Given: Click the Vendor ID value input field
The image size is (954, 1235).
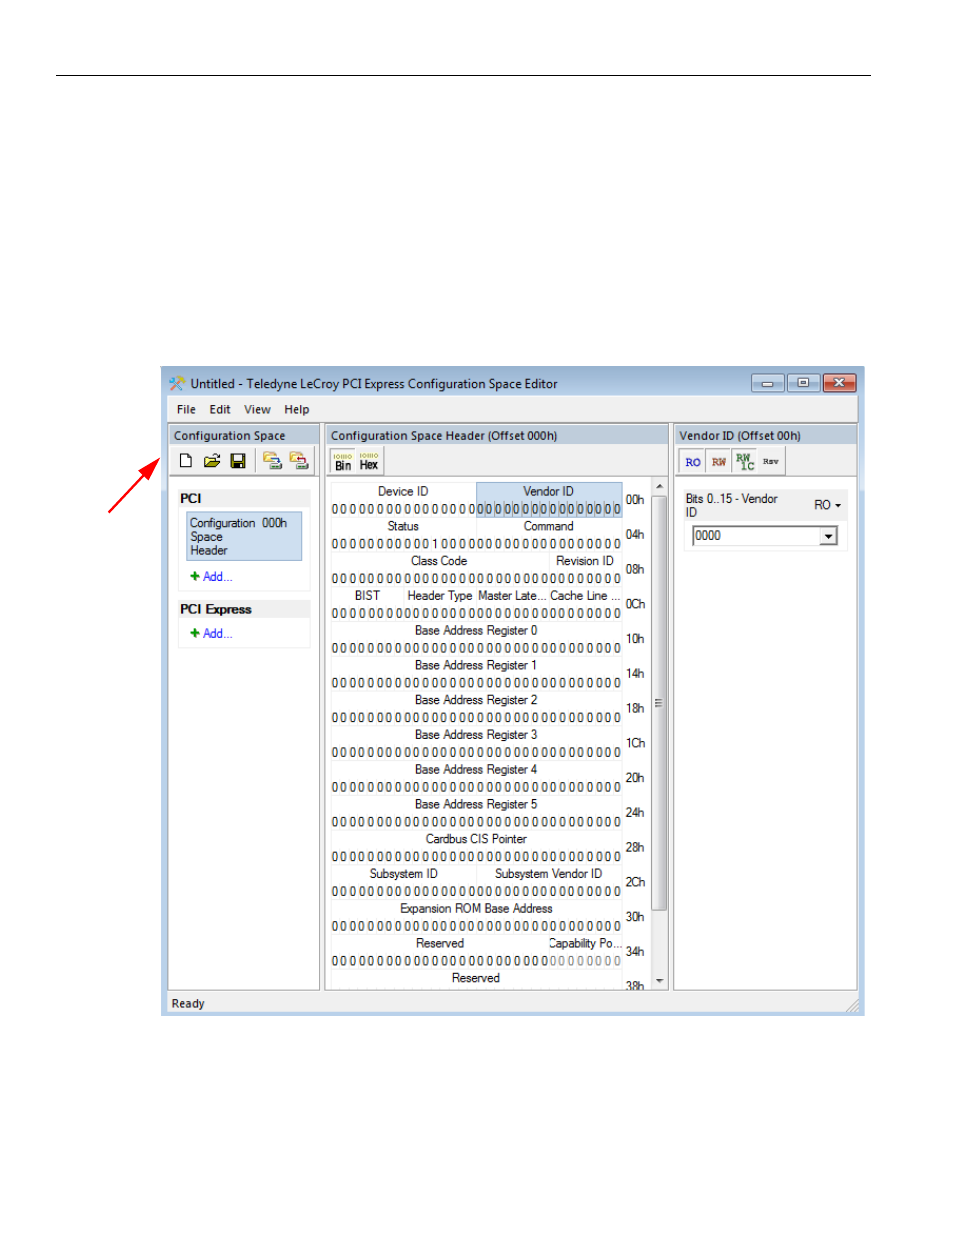Looking at the screenshot, I should pos(756,536).
